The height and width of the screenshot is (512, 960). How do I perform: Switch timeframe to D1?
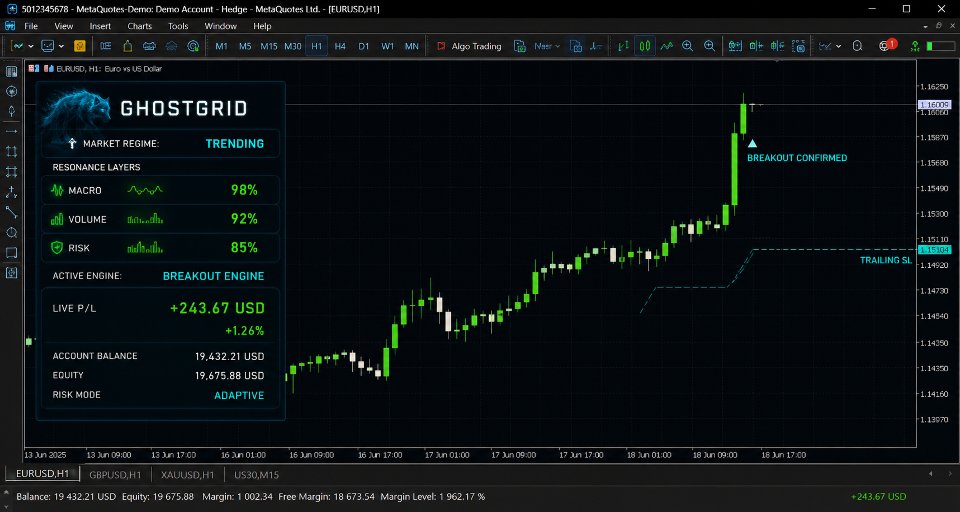(364, 46)
